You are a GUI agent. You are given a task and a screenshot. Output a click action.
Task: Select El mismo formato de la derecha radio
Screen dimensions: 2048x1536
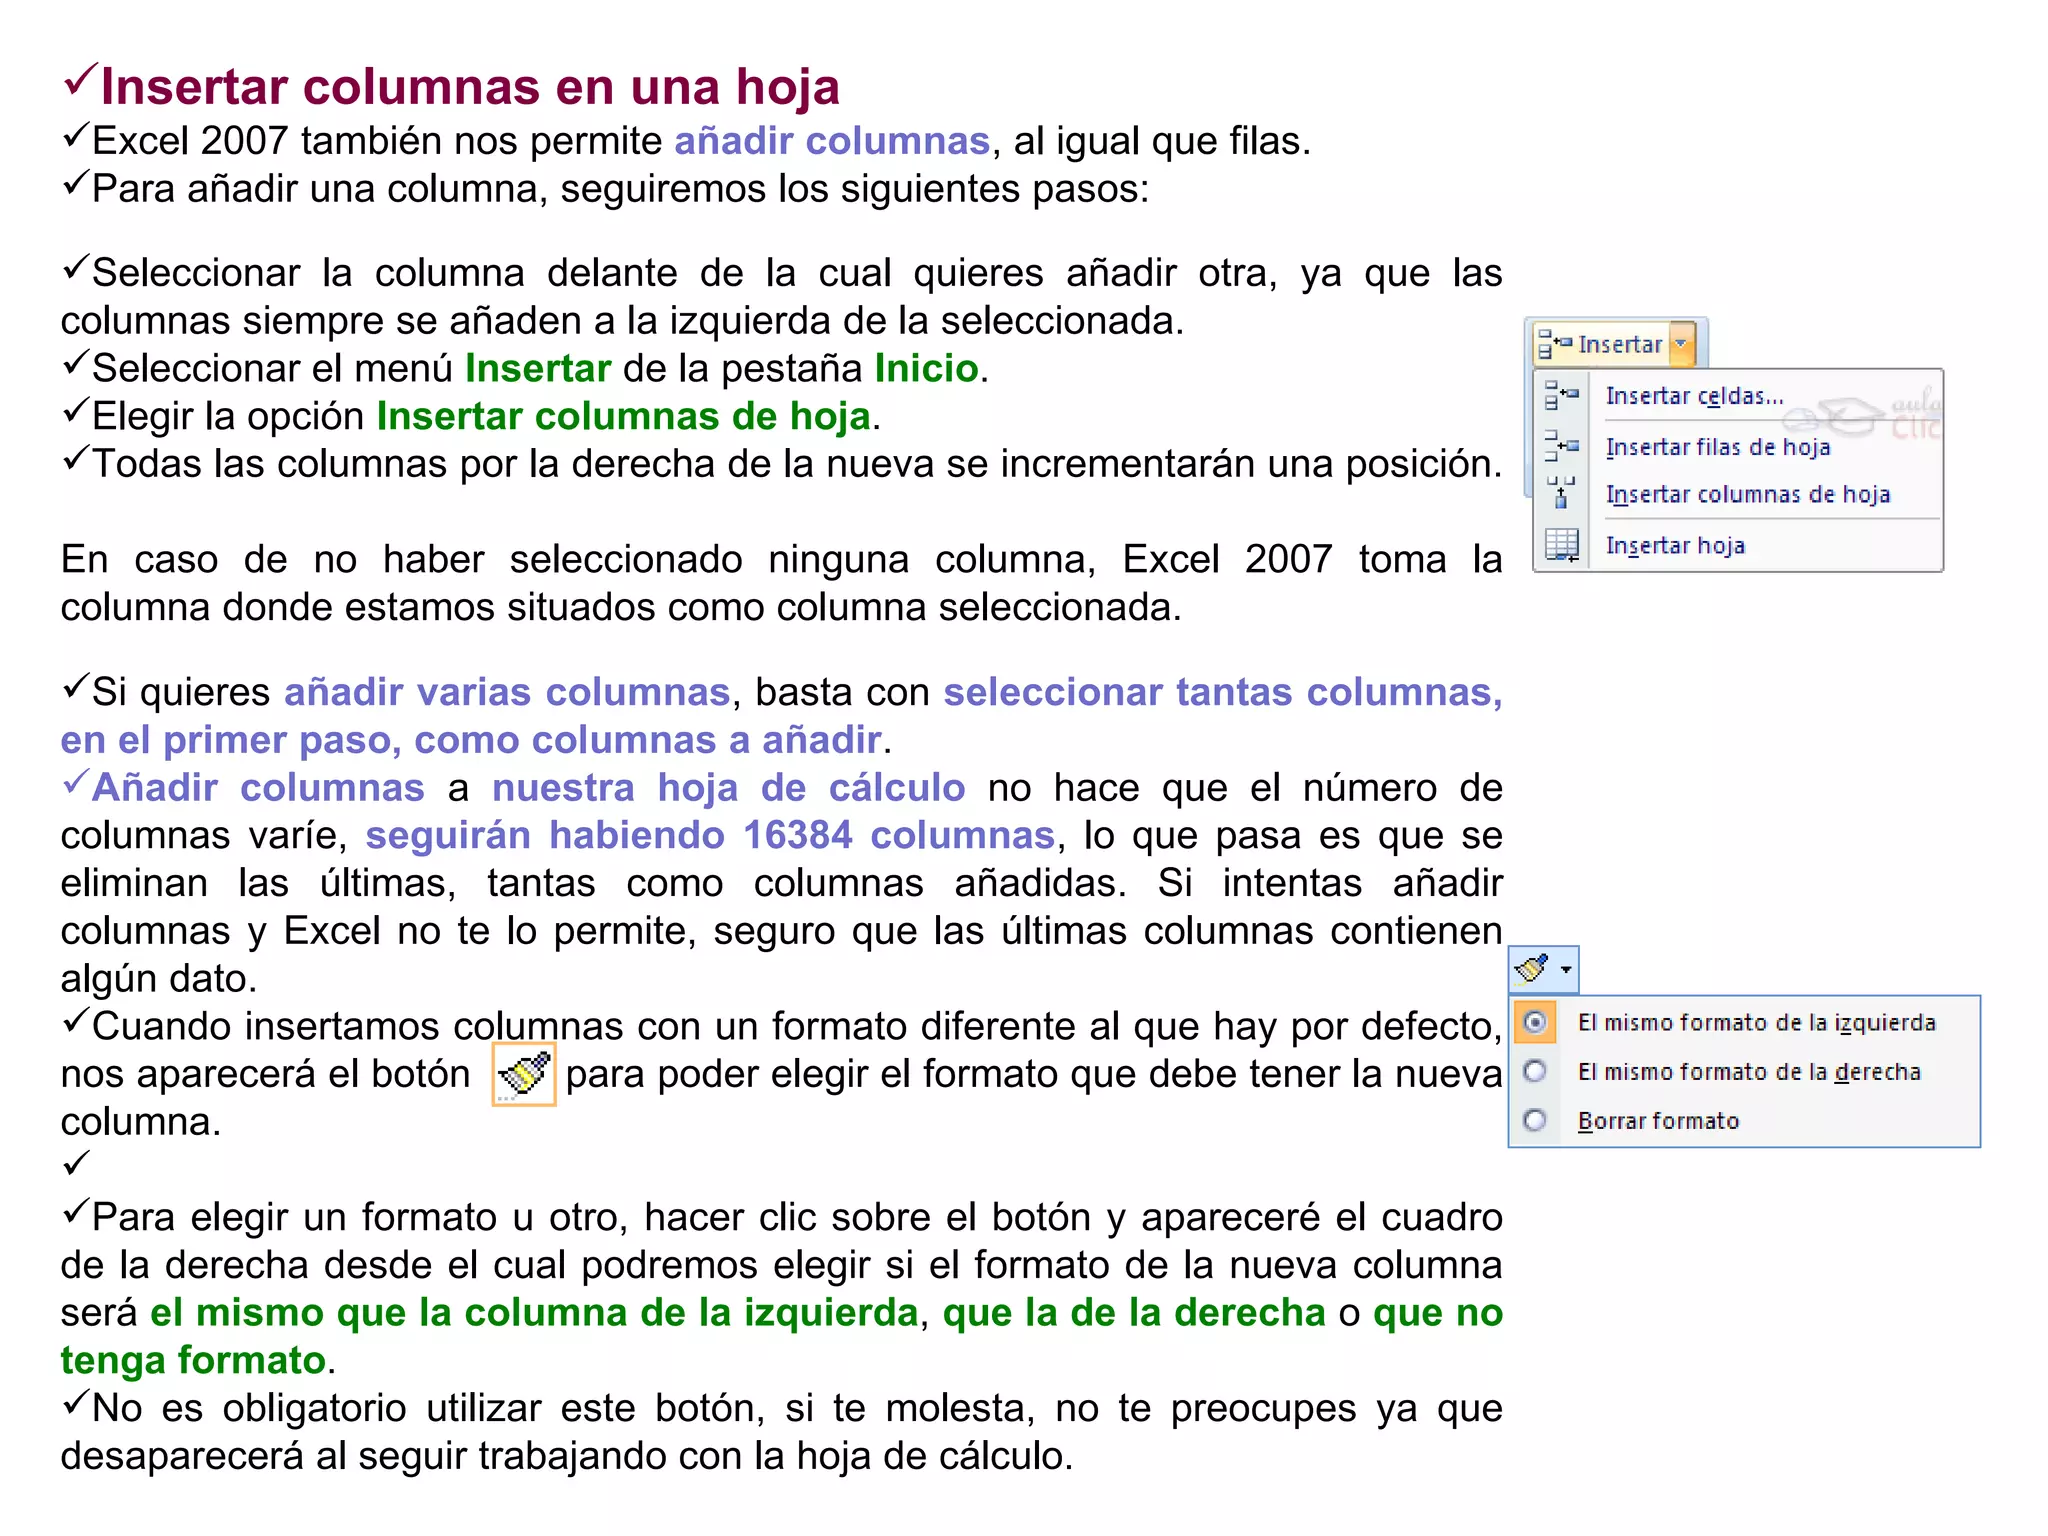click(1535, 1071)
